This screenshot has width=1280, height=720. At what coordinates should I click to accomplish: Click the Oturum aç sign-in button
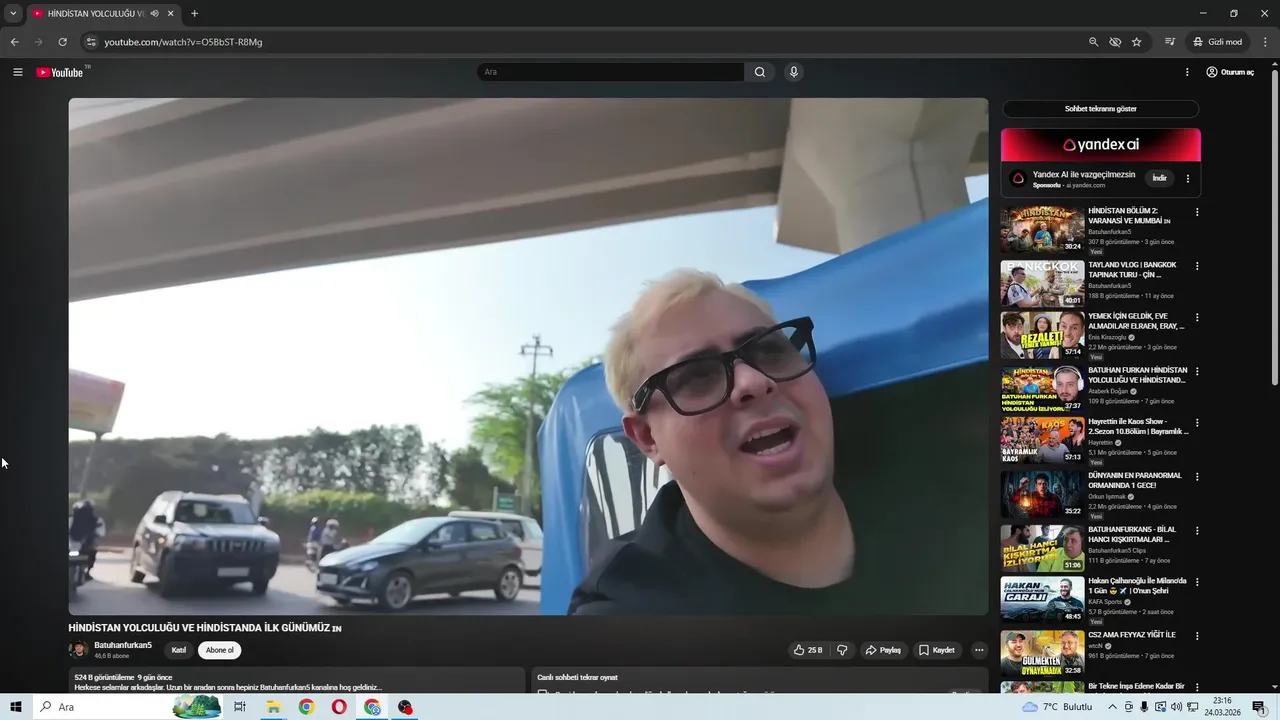1230,72
